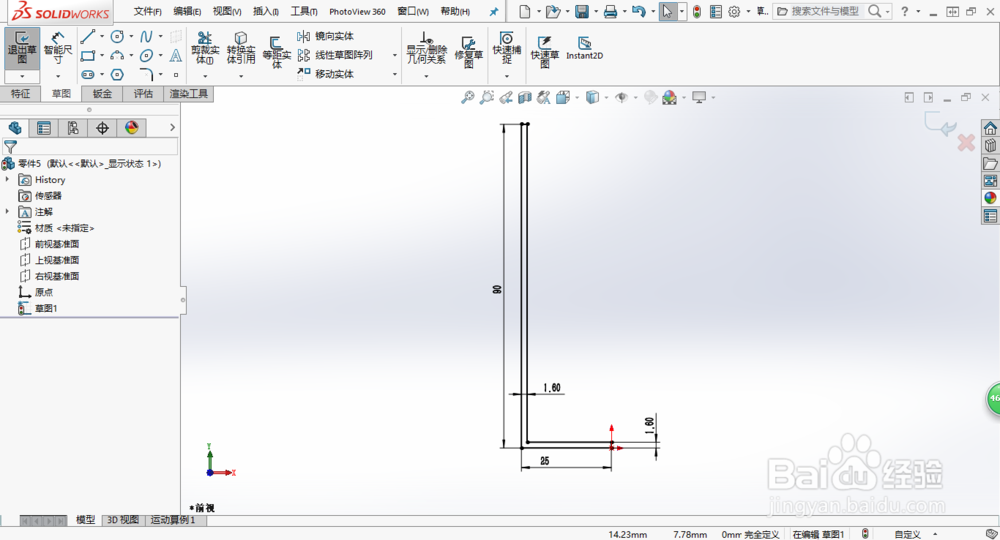
Task: Open the DimXpertManager panel tab
Action: coord(102,128)
